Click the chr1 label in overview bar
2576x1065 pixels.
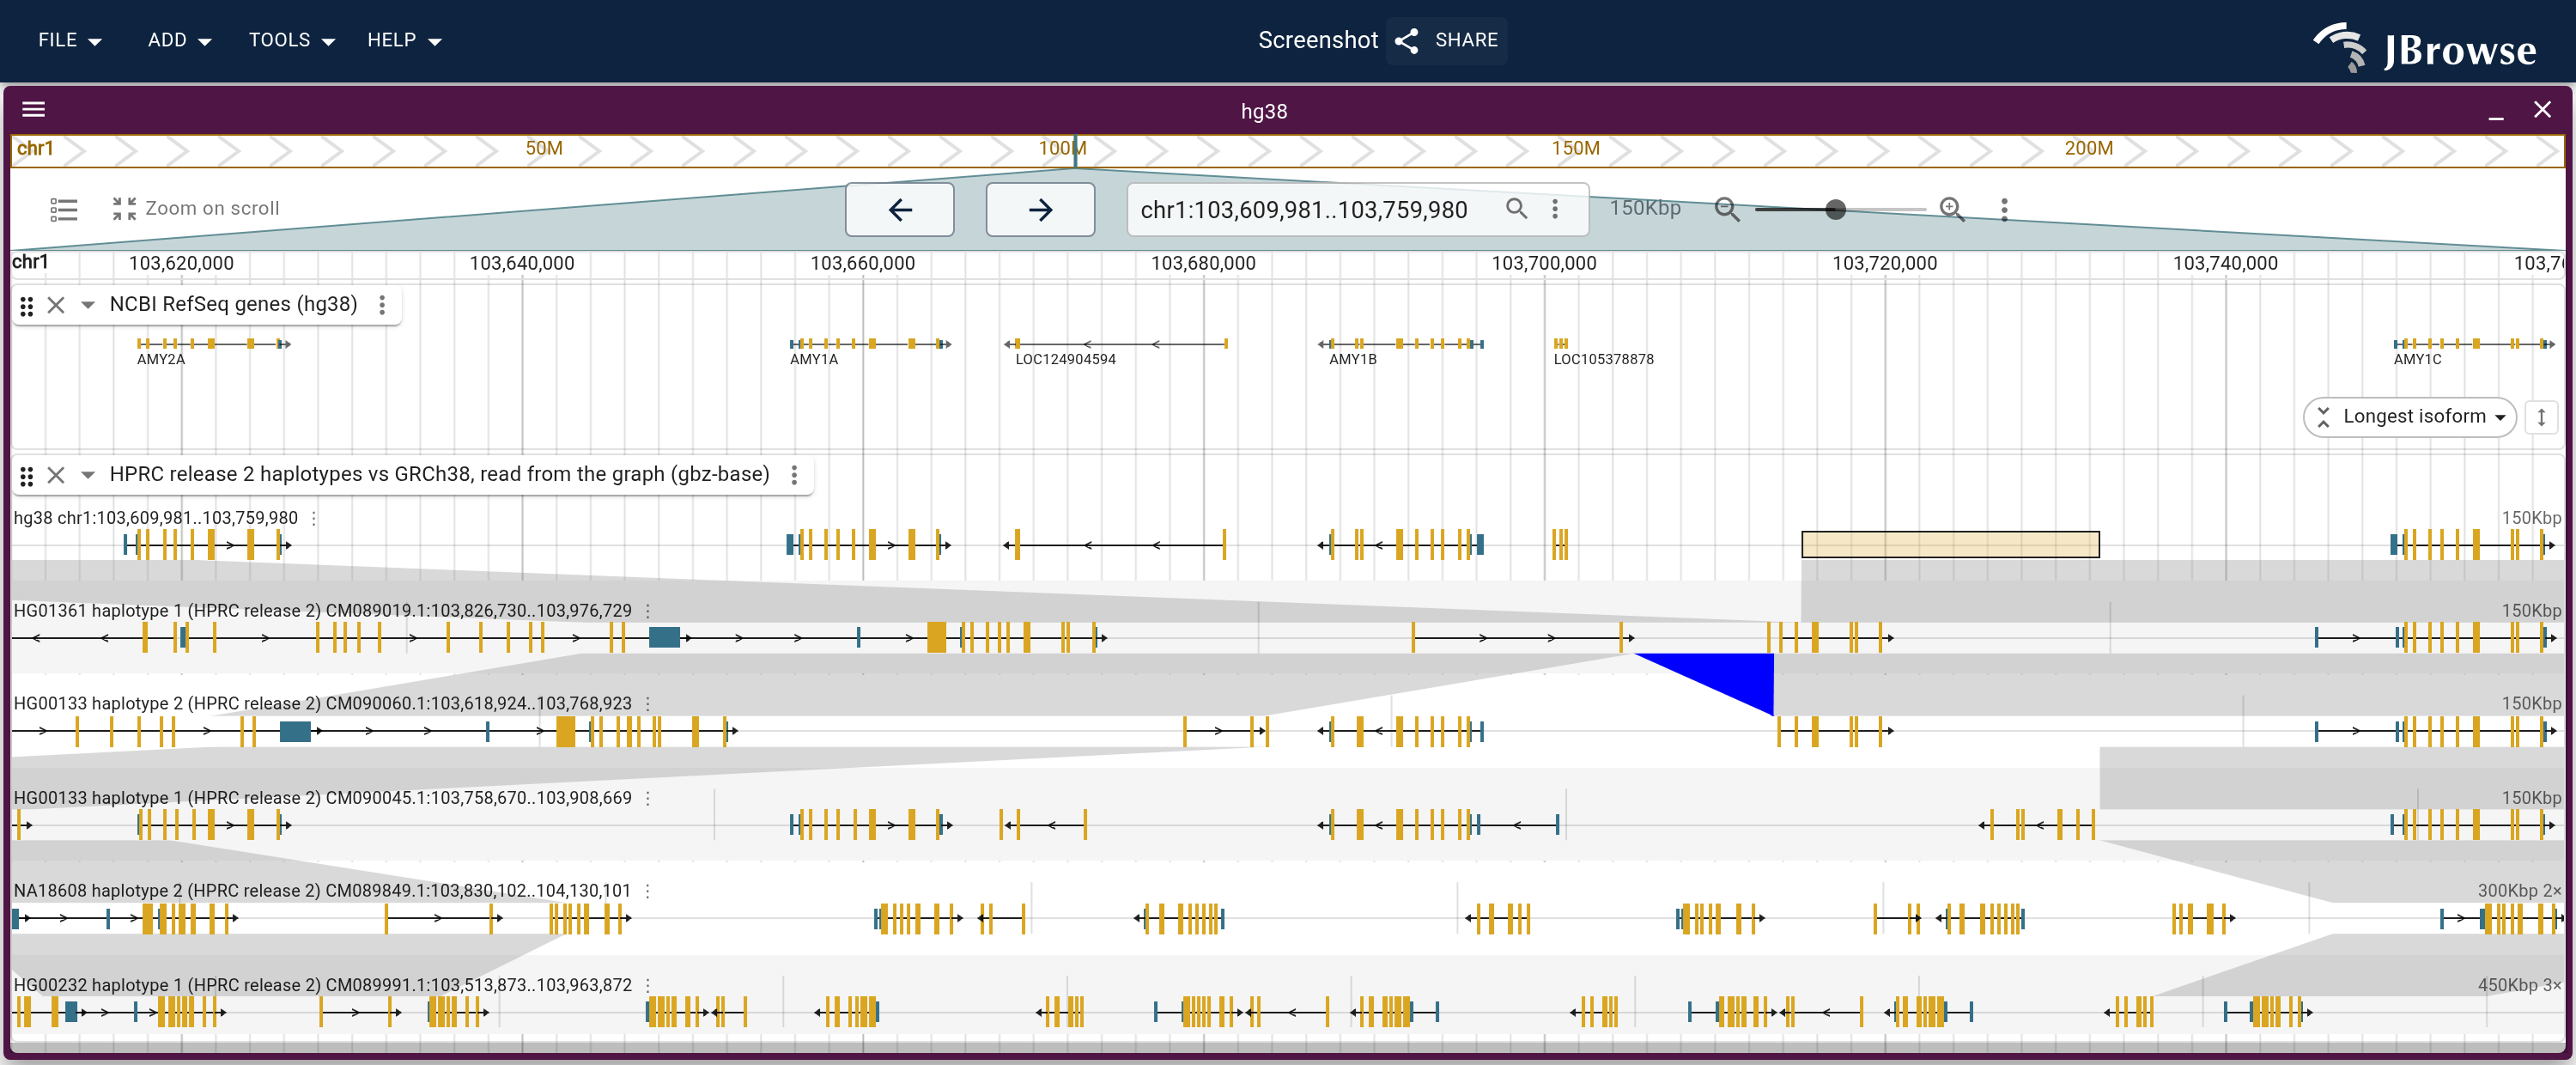pyautogui.click(x=35, y=149)
